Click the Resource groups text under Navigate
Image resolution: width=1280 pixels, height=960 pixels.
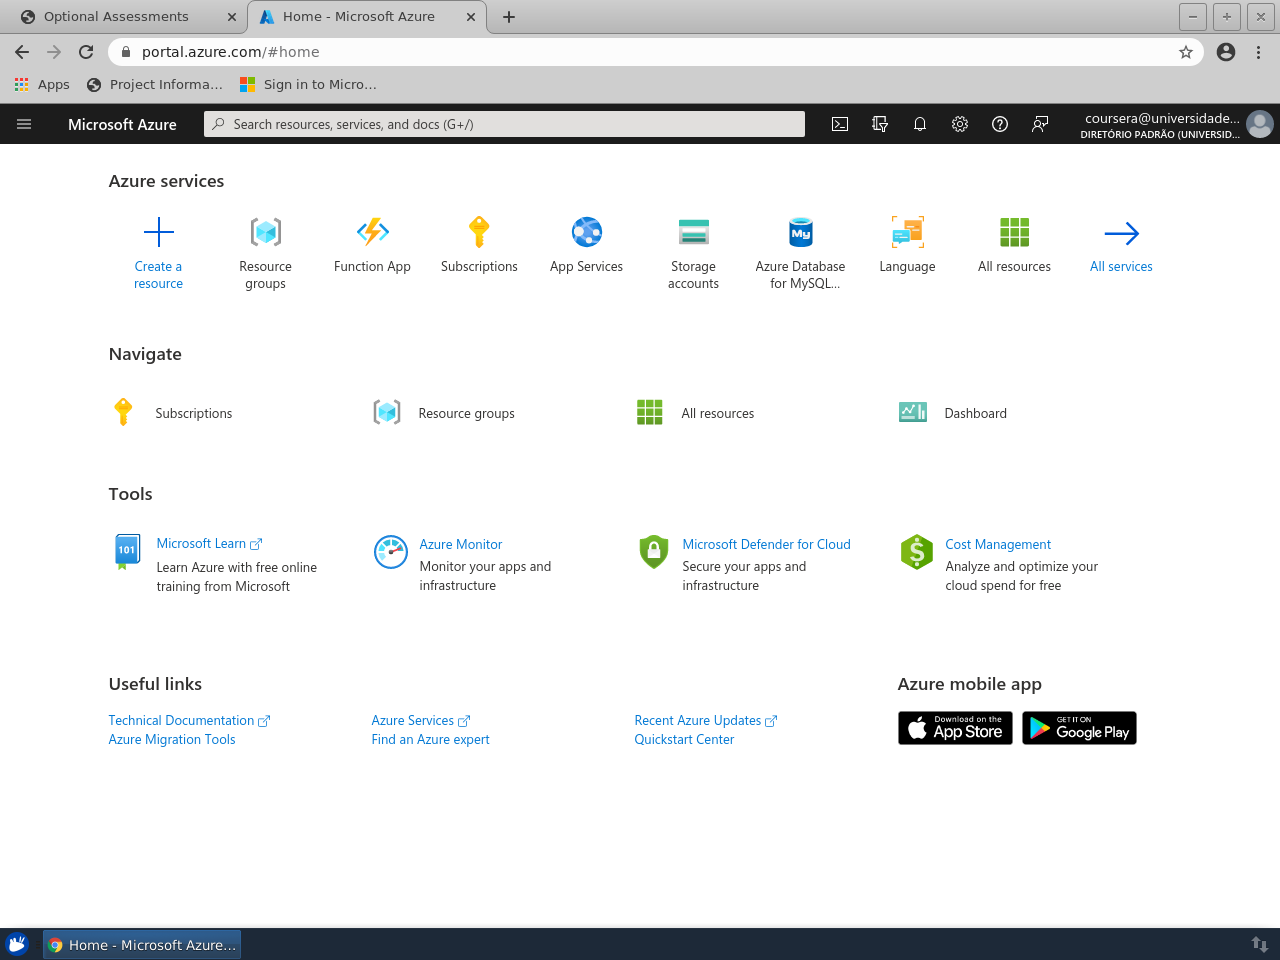[x=467, y=413]
